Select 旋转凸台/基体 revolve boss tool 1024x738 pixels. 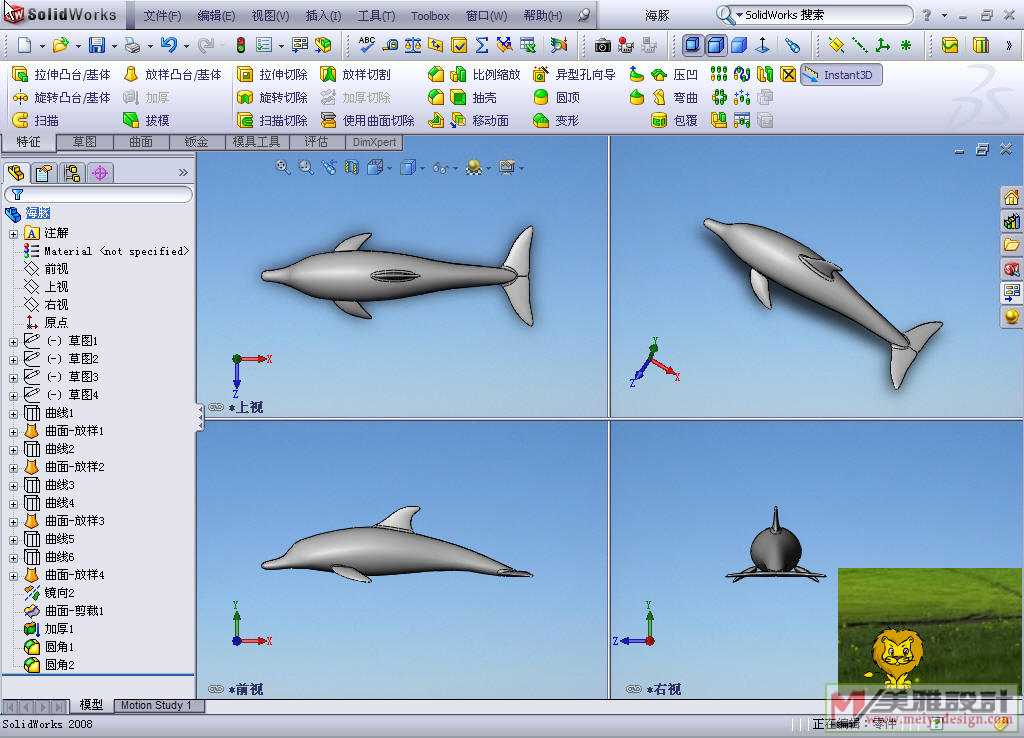pyautogui.click(x=62, y=97)
